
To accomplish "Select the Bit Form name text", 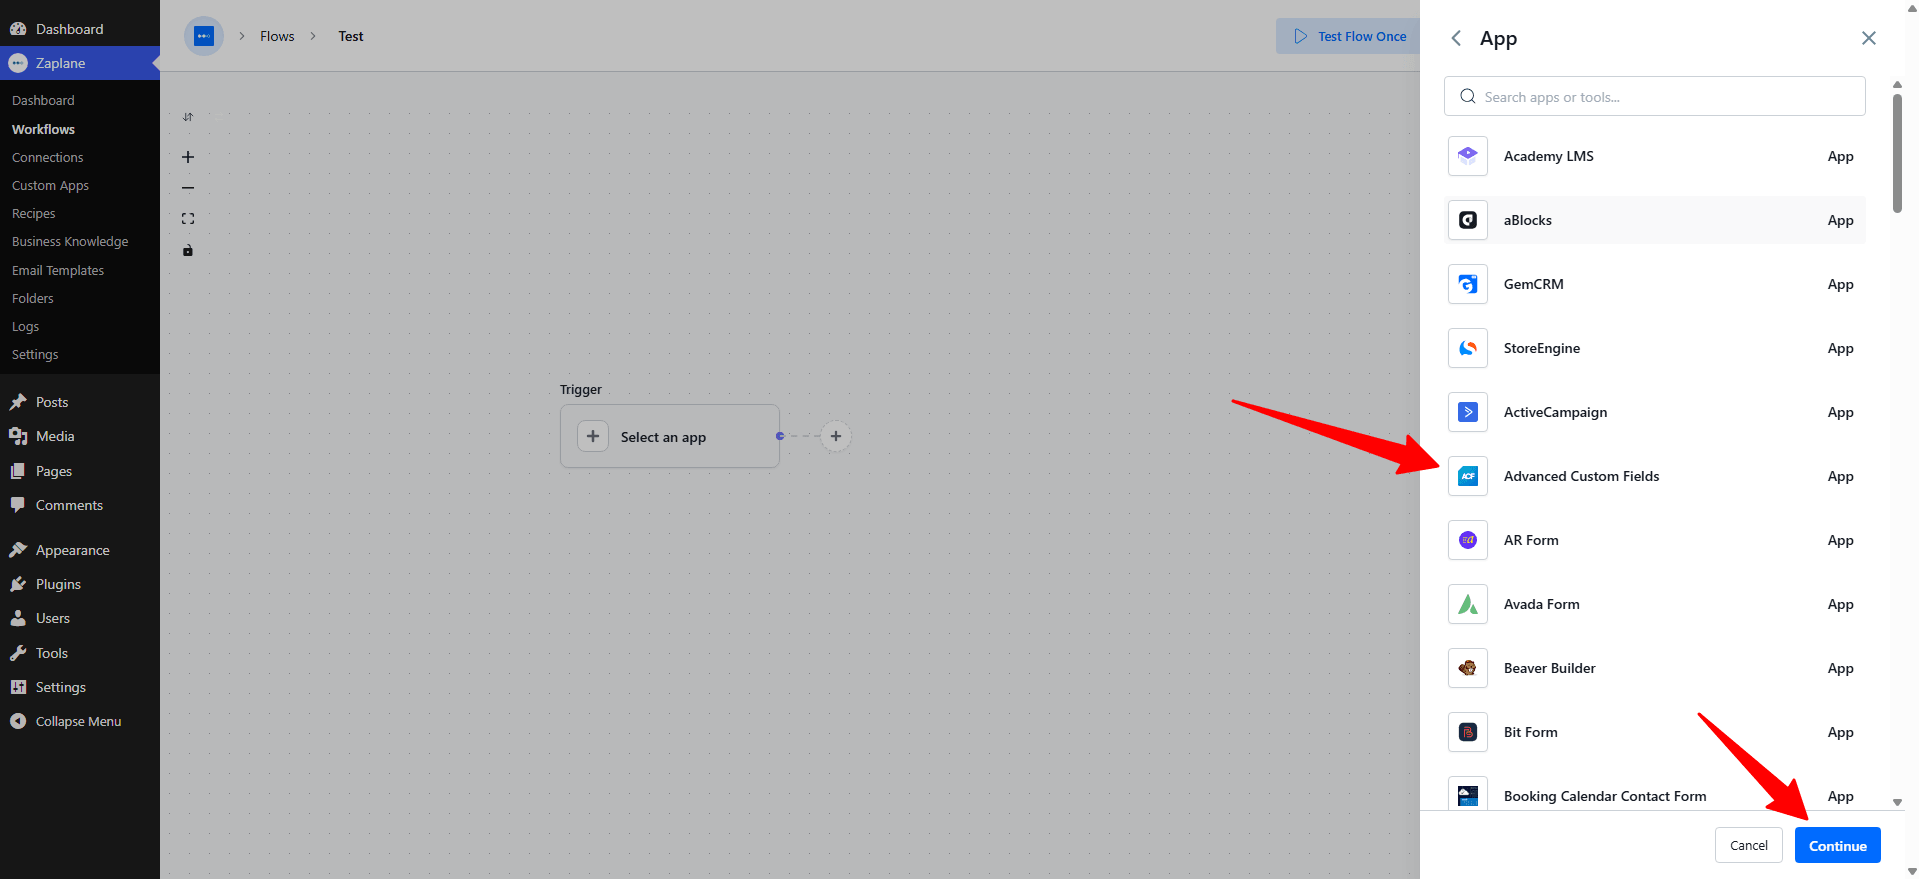I will (x=1530, y=732).
